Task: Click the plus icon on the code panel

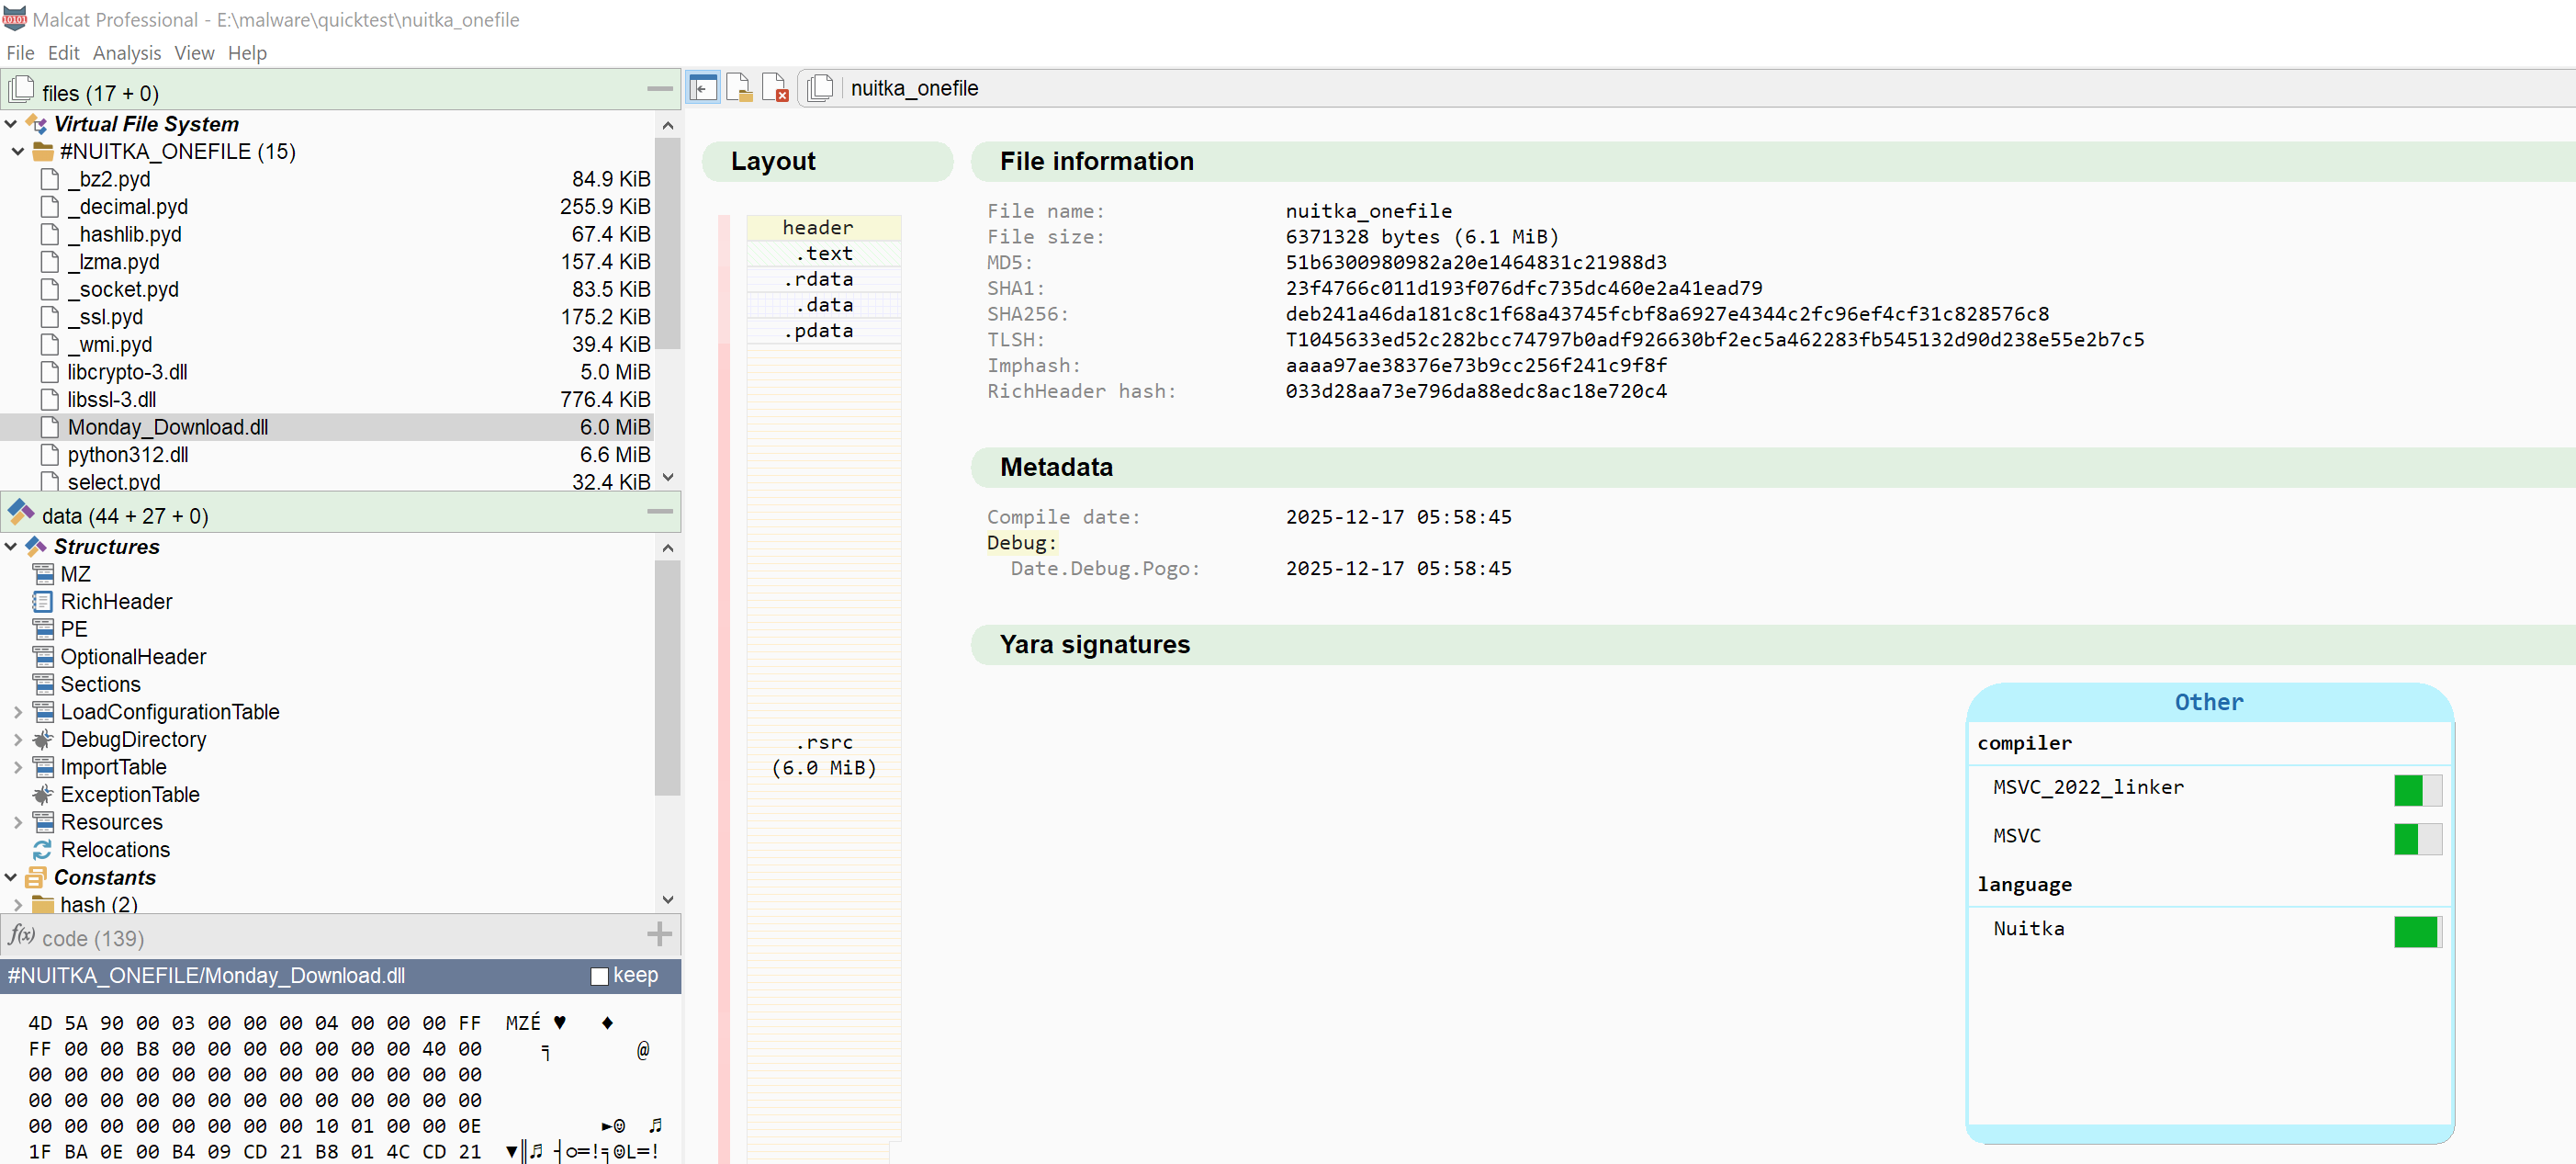Action: coord(659,934)
